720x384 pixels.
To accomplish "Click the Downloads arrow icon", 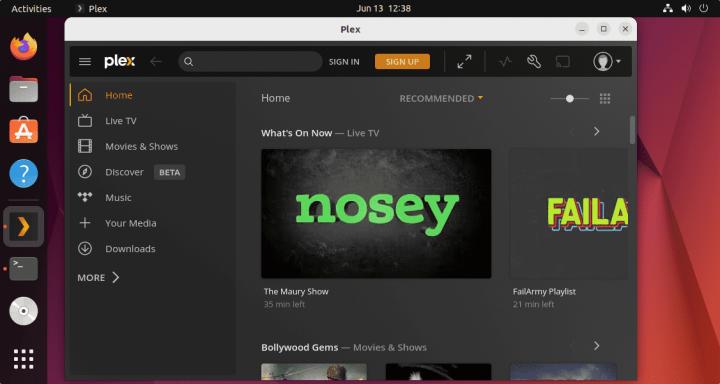I will [85, 248].
